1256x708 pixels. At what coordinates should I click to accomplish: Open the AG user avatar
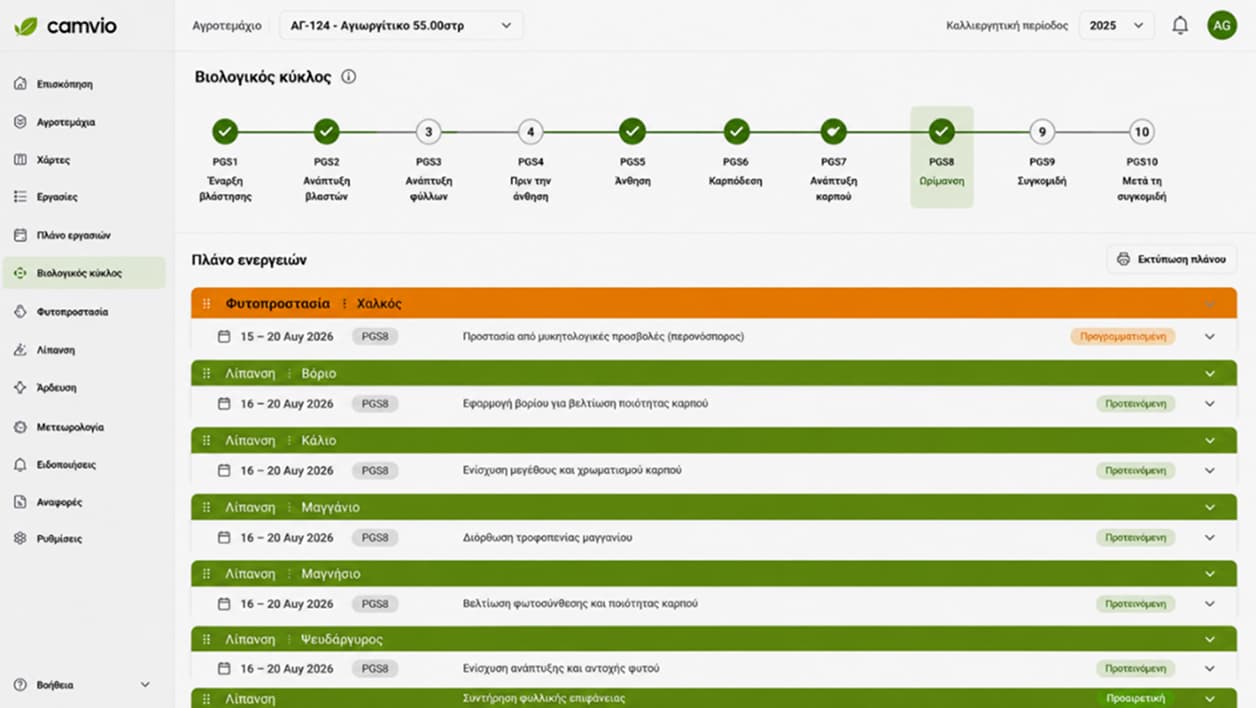(x=1221, y=26)
